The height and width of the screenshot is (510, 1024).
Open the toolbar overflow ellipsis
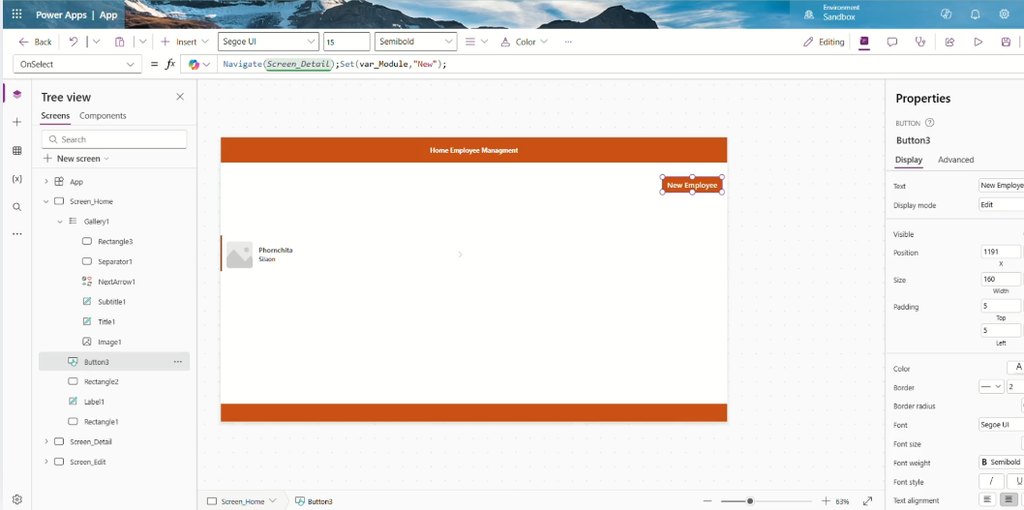point(568,42)
